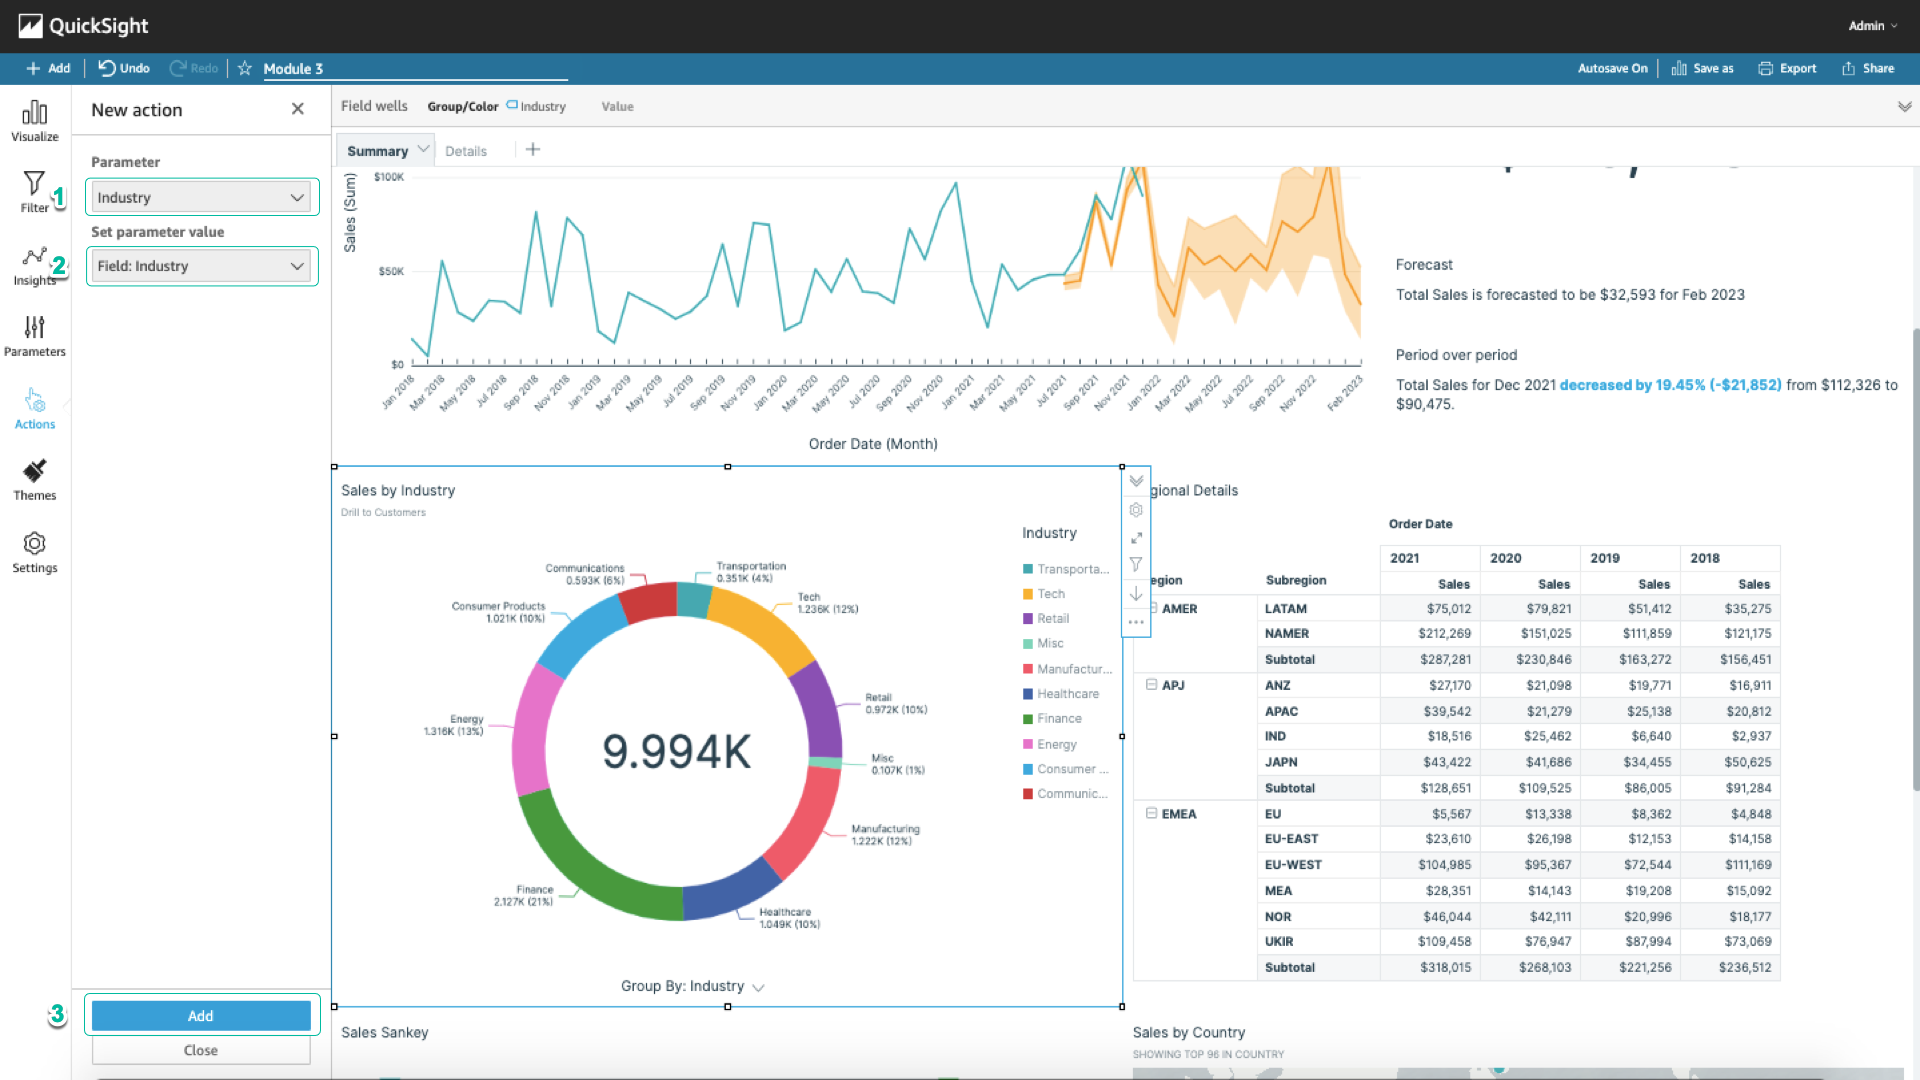Close the New action panel

297,109
